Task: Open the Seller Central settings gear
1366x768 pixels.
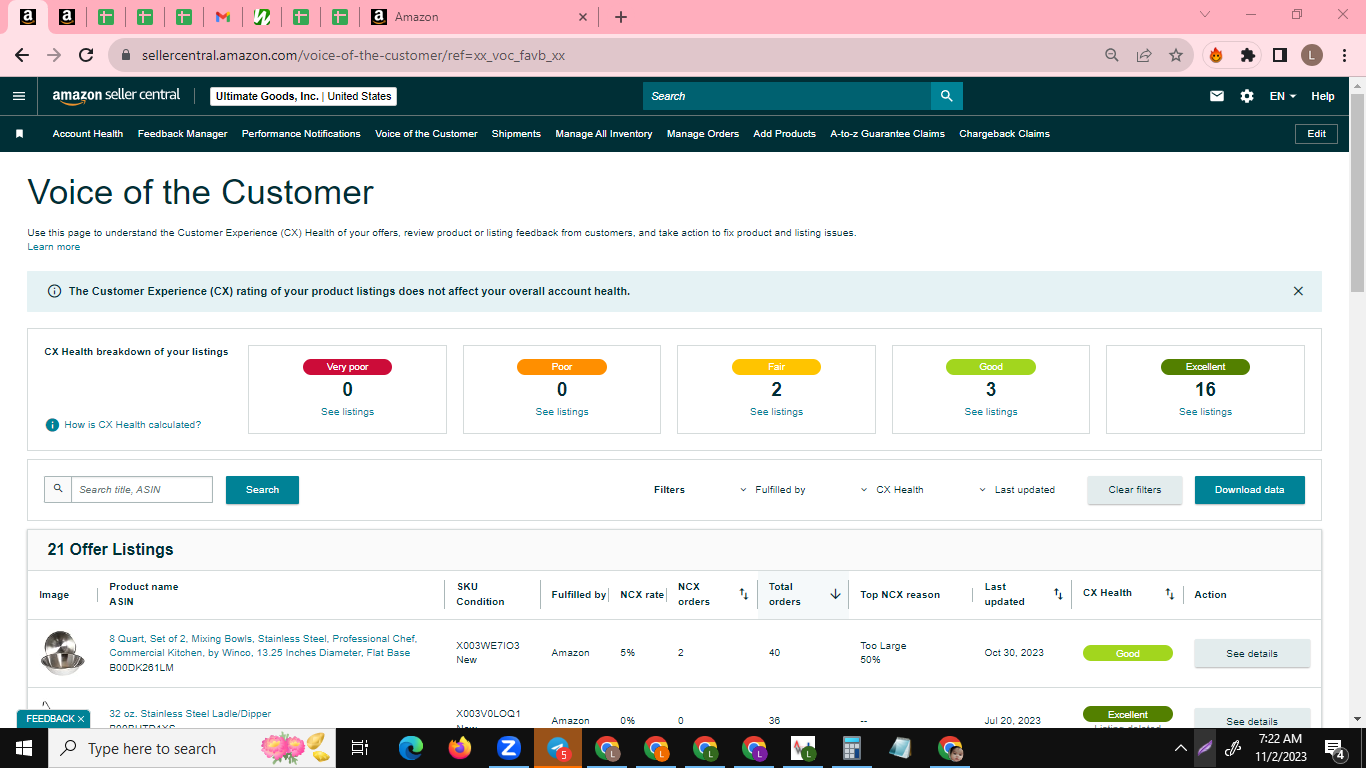Action: point(1247,96)
